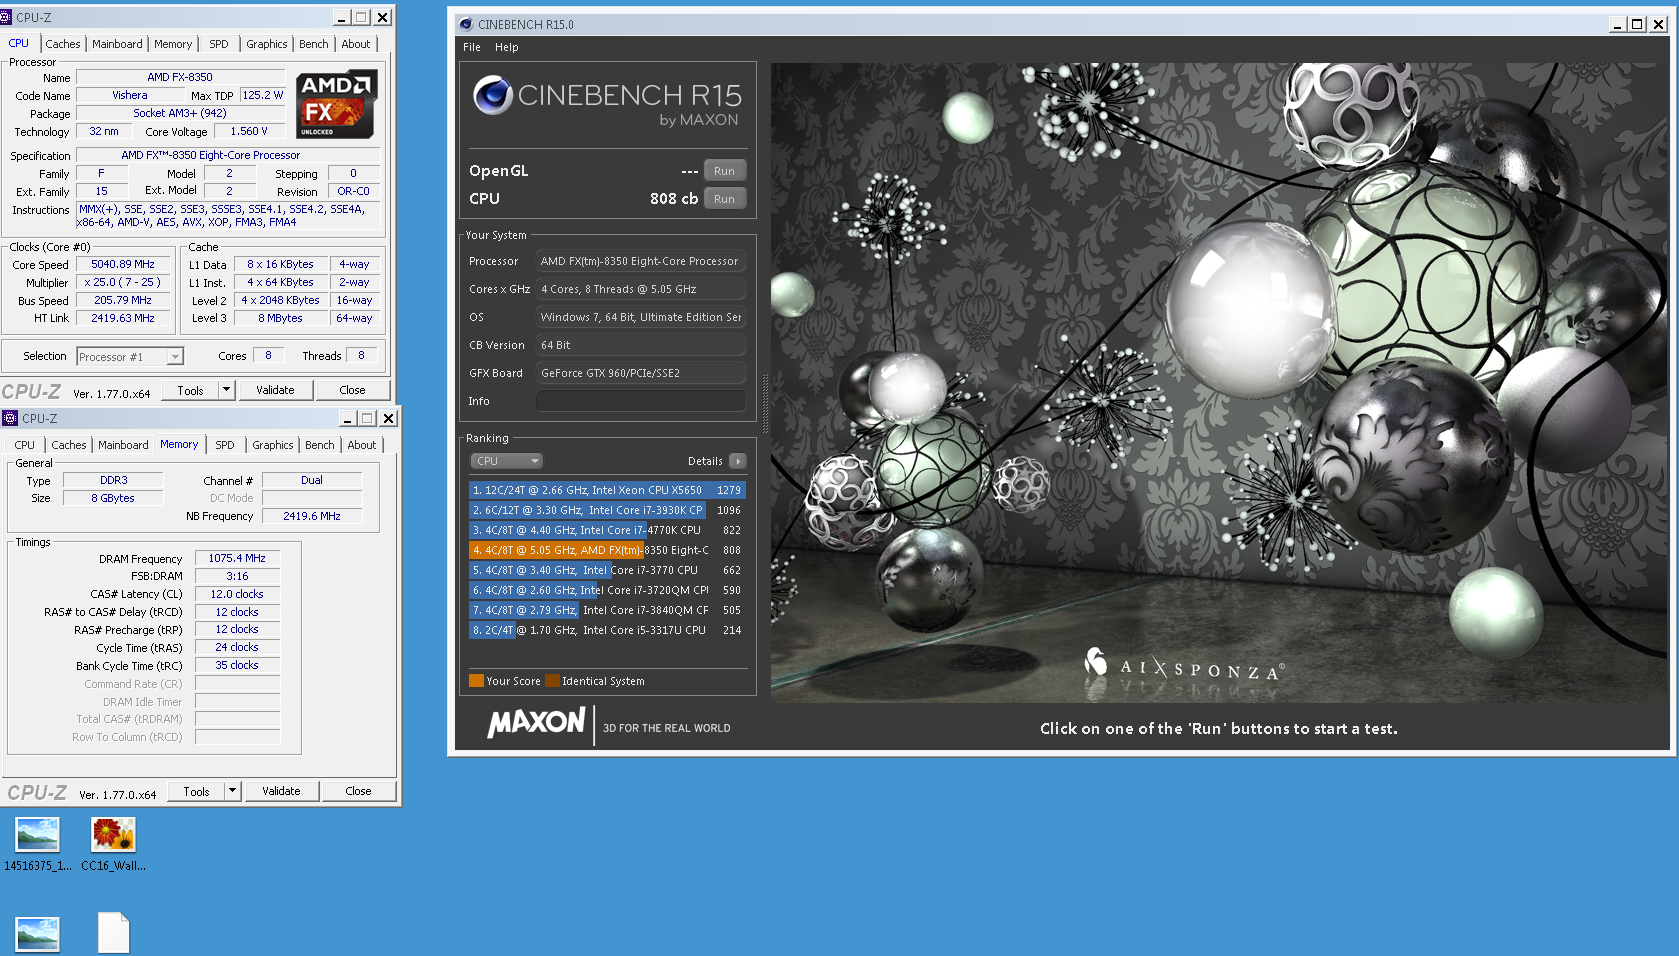
Task: Switch to Caches tab in bottom CPU-Z
Action: 69,445
